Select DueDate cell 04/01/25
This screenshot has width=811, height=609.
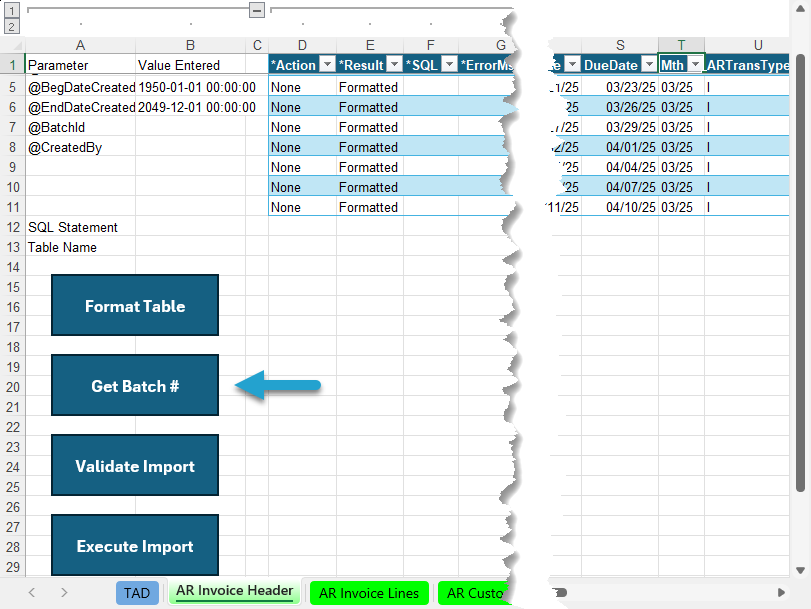pos(620,147)
